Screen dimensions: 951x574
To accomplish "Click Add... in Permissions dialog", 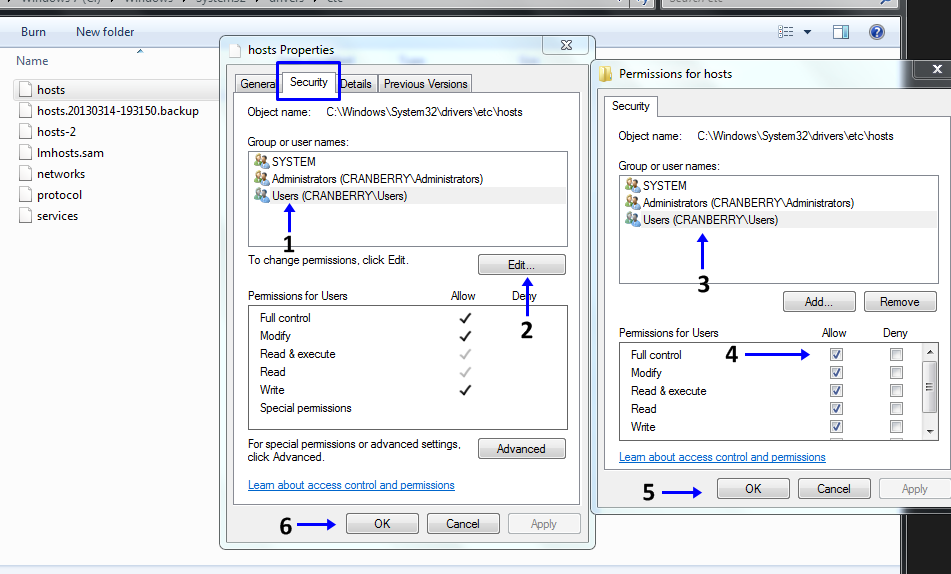I will pos(819,302).
